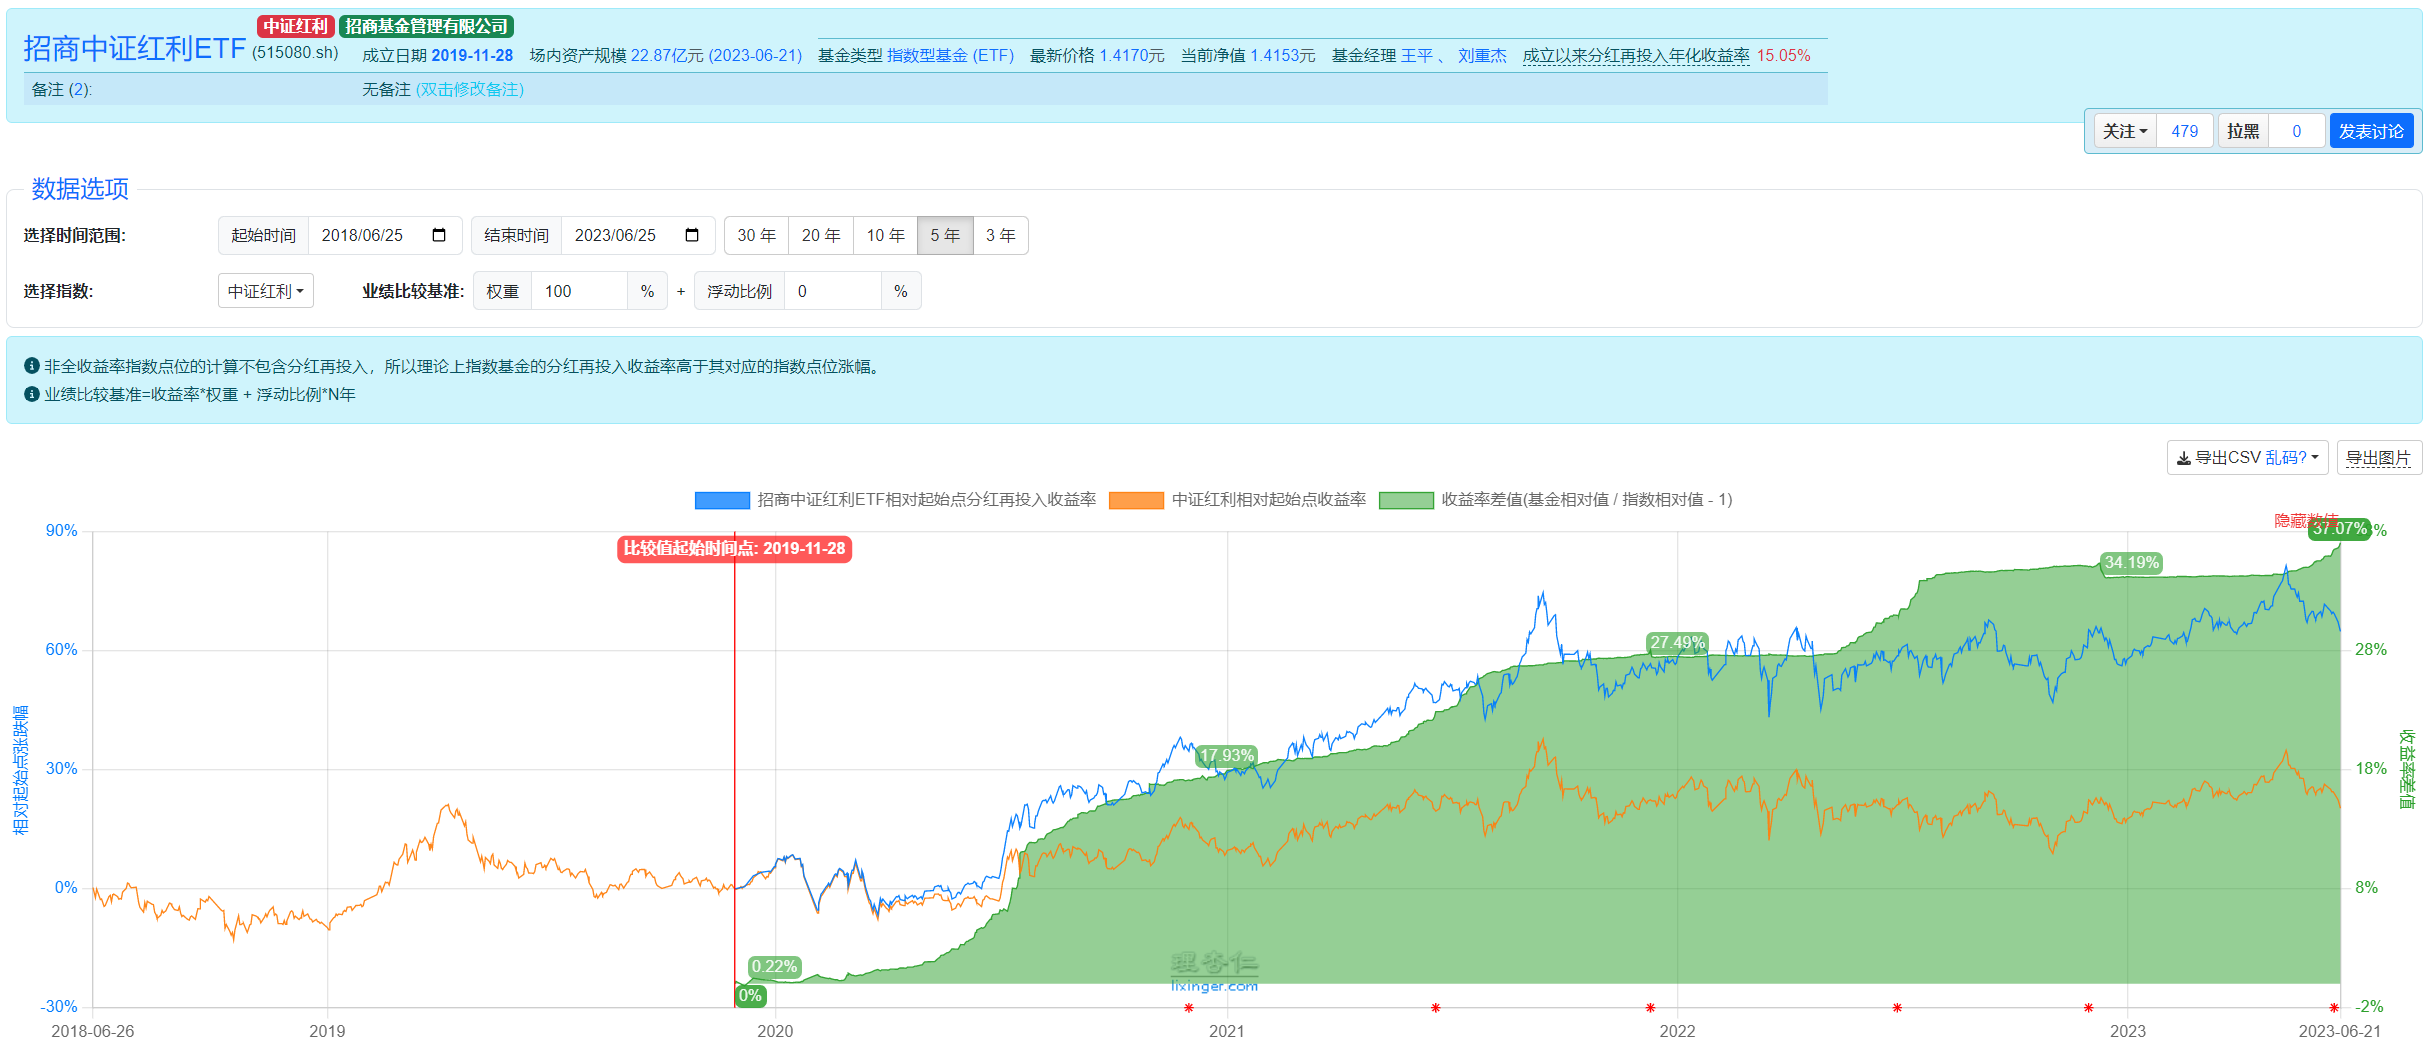
Task: Click the 权重 weight input field
Action: [578, 291]
